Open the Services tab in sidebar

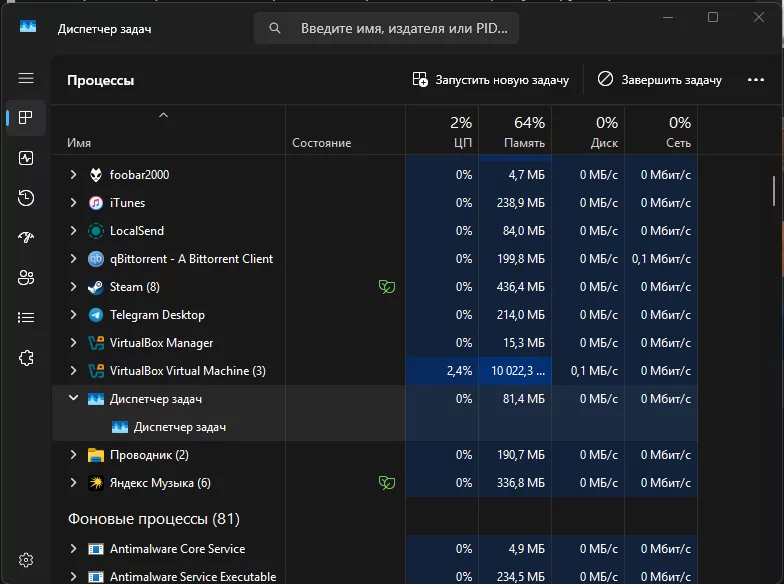coord(26,358)
